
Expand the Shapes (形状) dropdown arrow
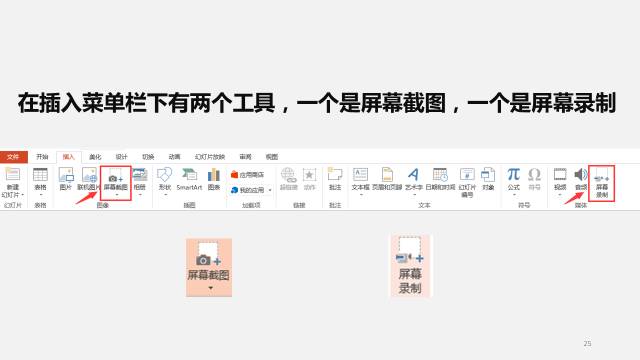[x=165, y=195]
